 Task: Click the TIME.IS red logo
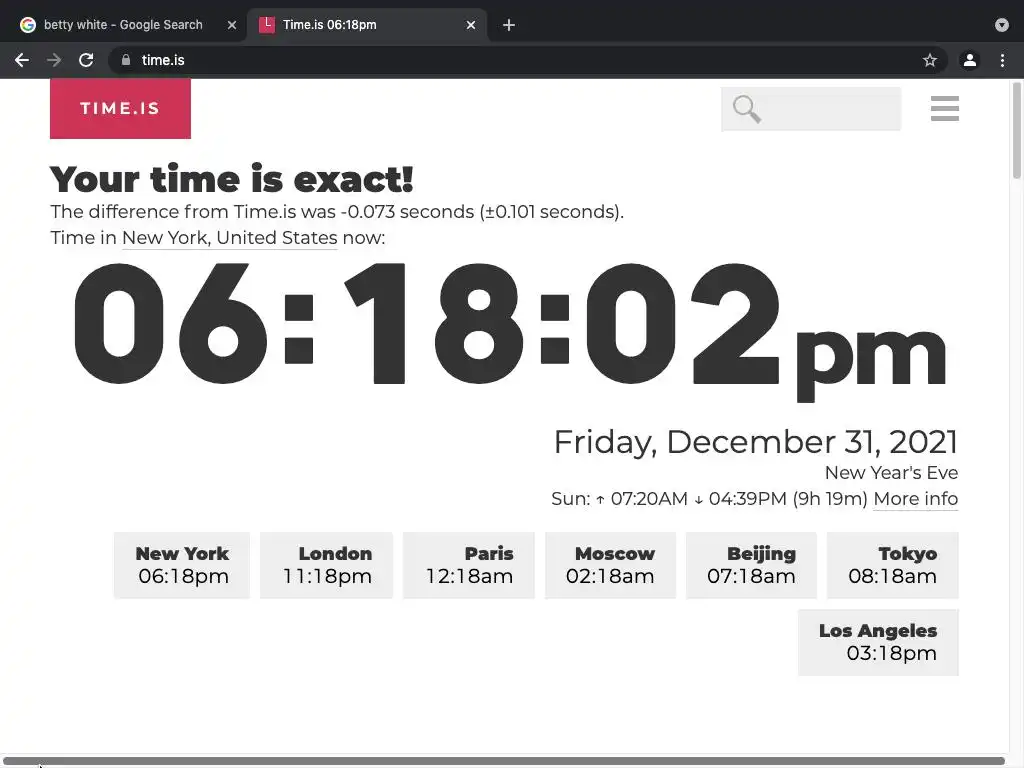pos(120,108)
